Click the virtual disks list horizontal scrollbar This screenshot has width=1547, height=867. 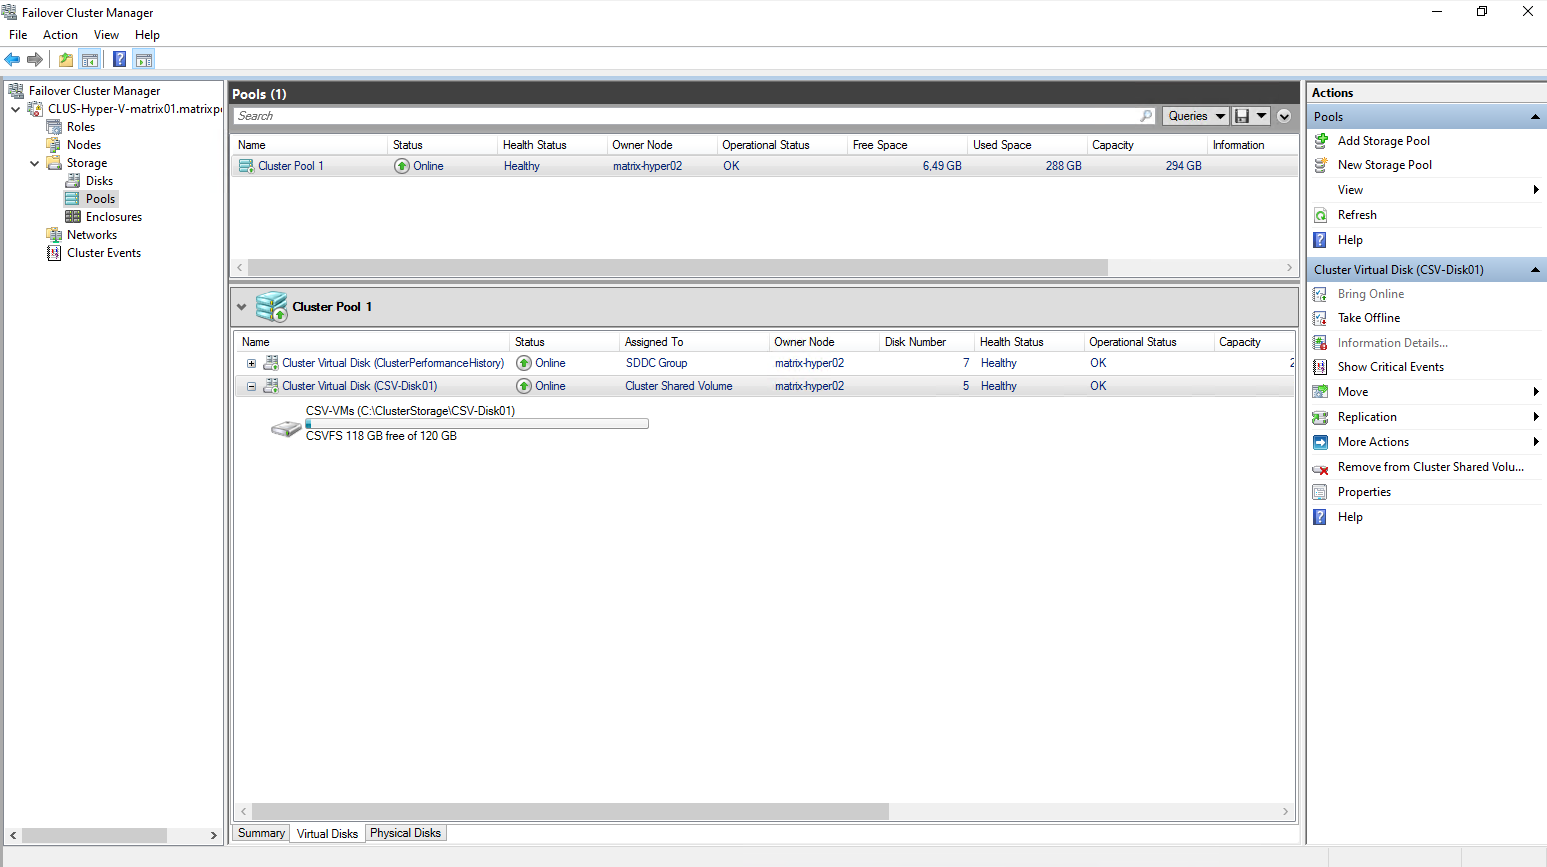click(570, 812)
